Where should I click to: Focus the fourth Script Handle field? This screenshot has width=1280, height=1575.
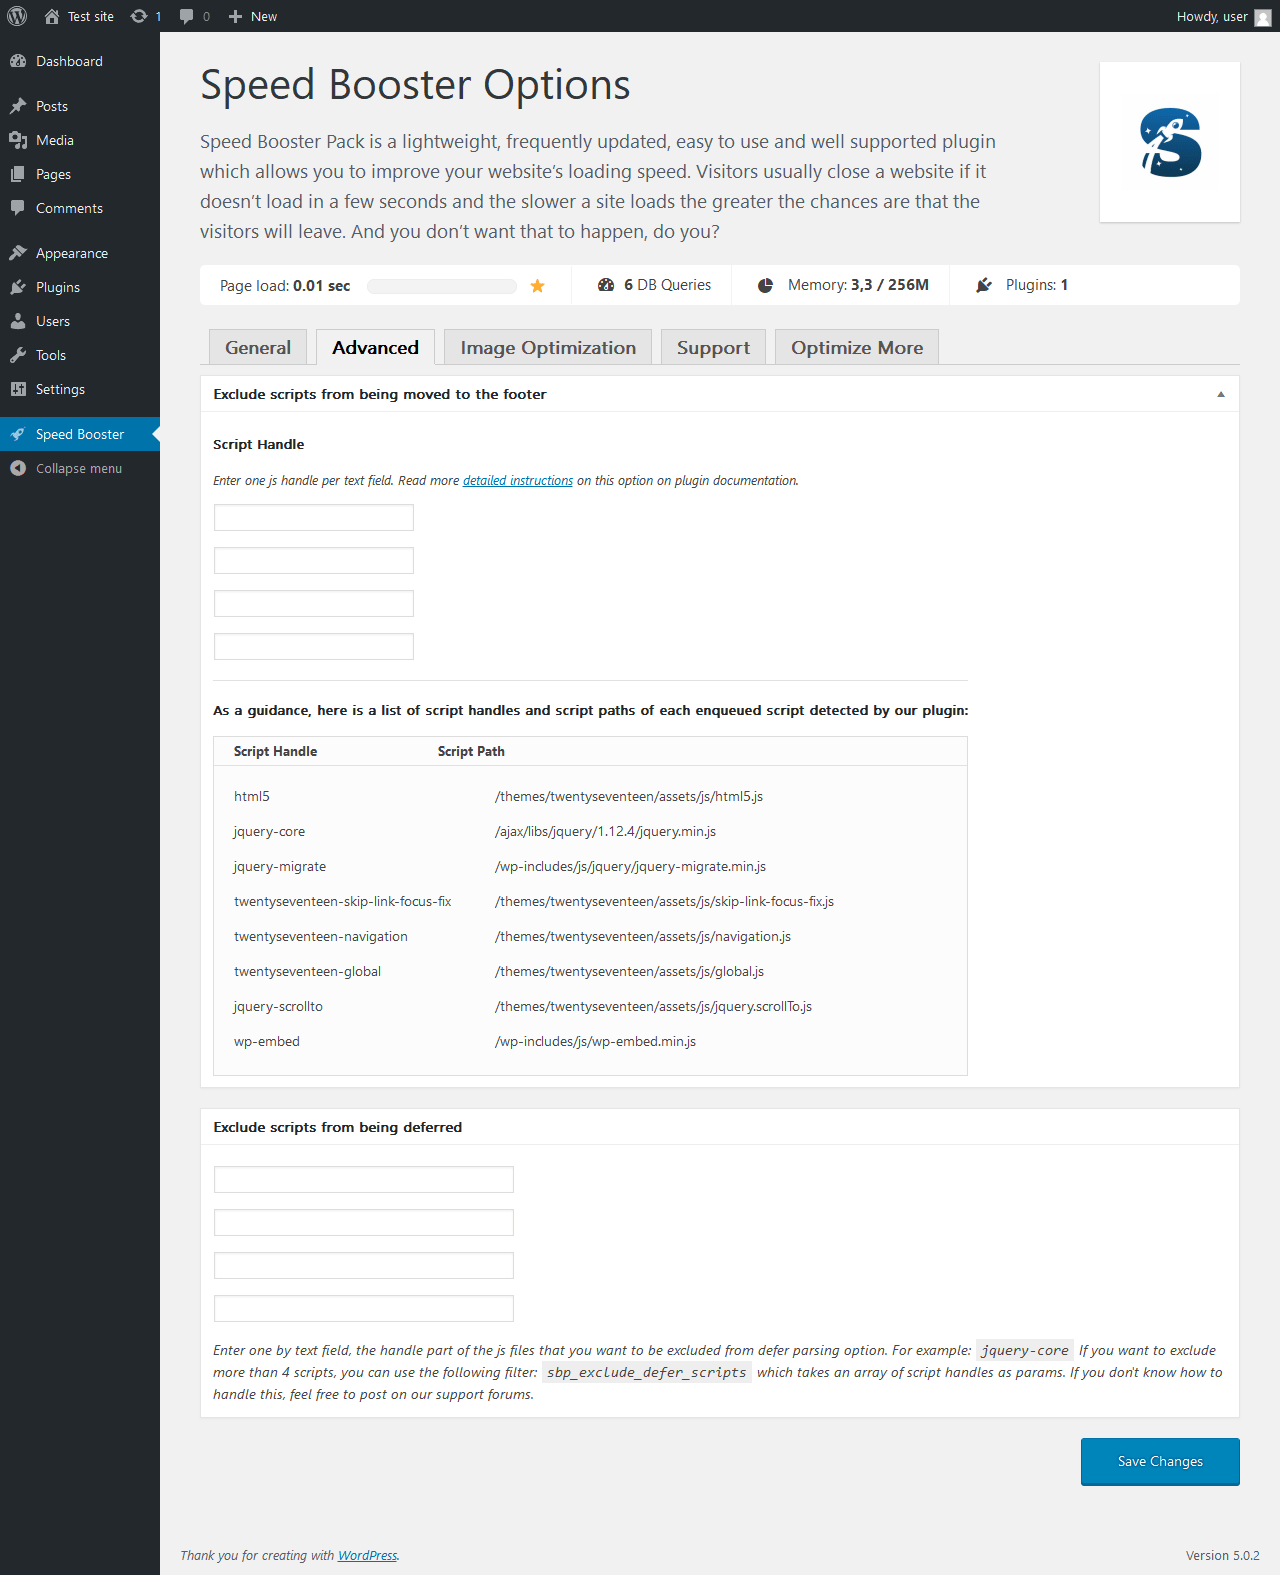314,646
